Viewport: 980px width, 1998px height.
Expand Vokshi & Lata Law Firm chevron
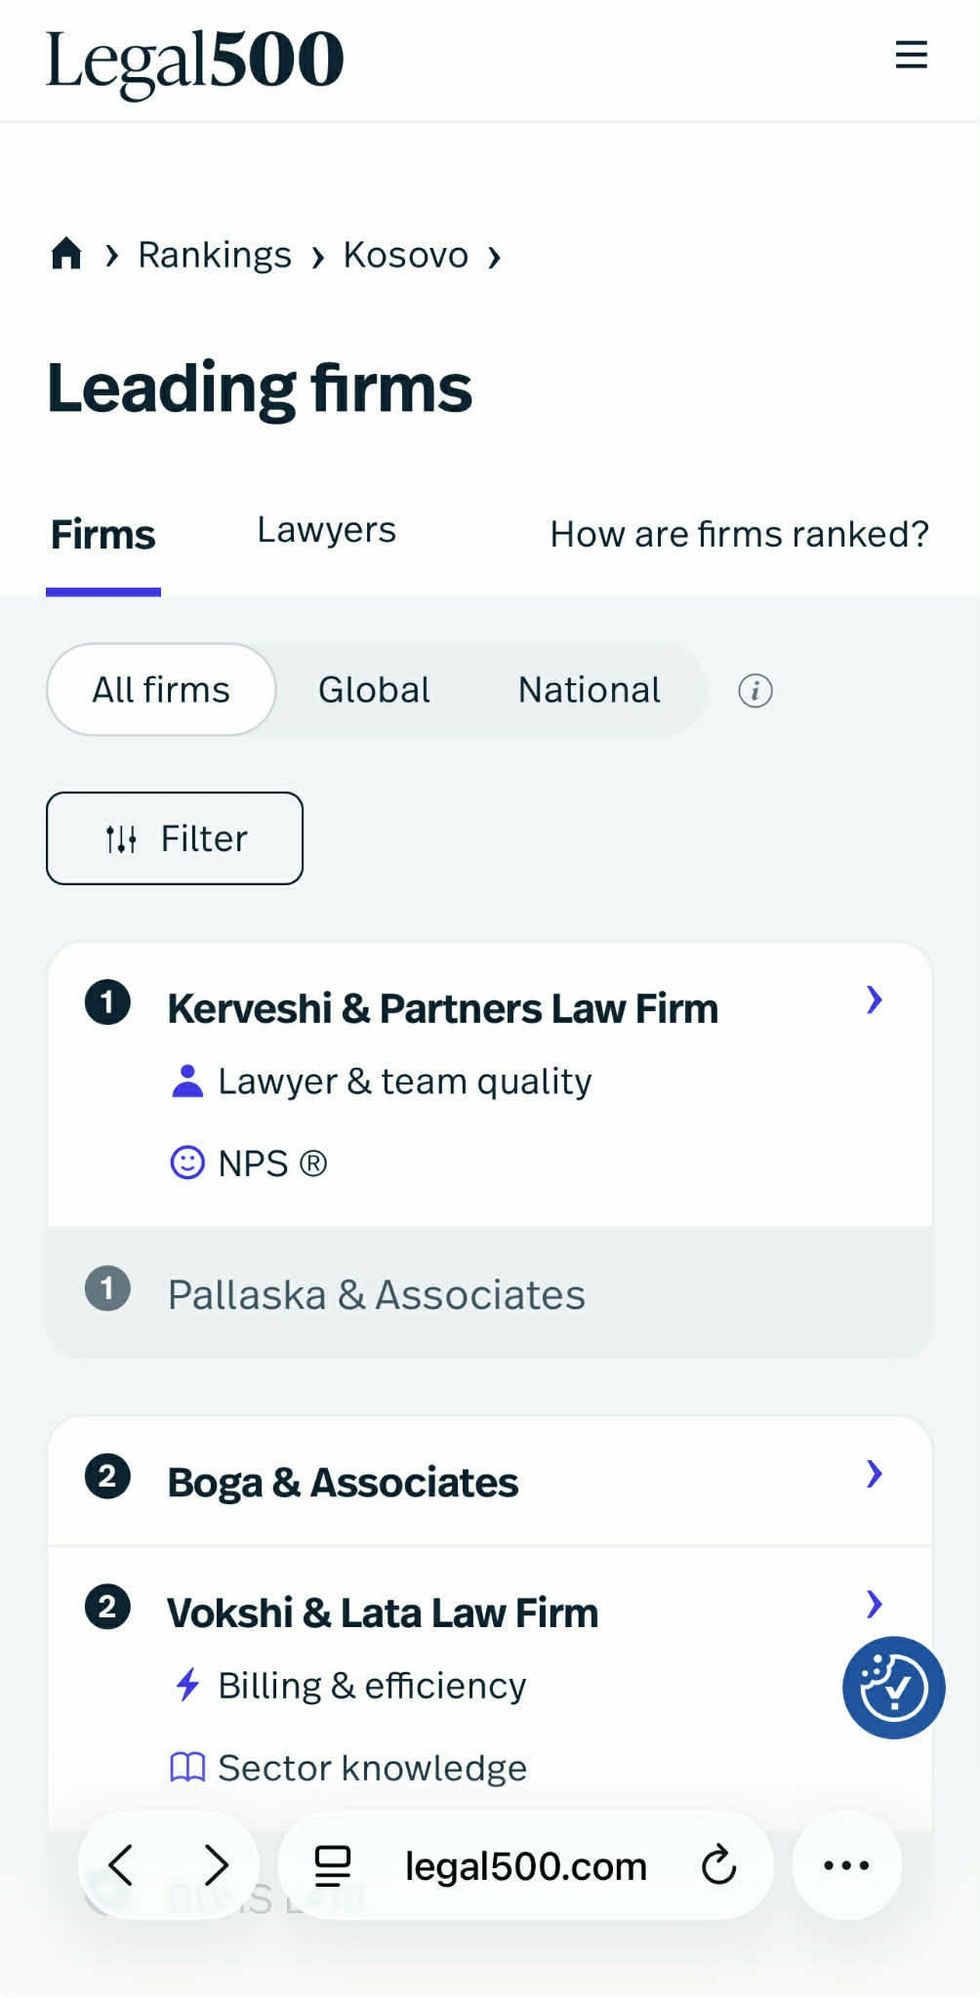point(874,1604)
